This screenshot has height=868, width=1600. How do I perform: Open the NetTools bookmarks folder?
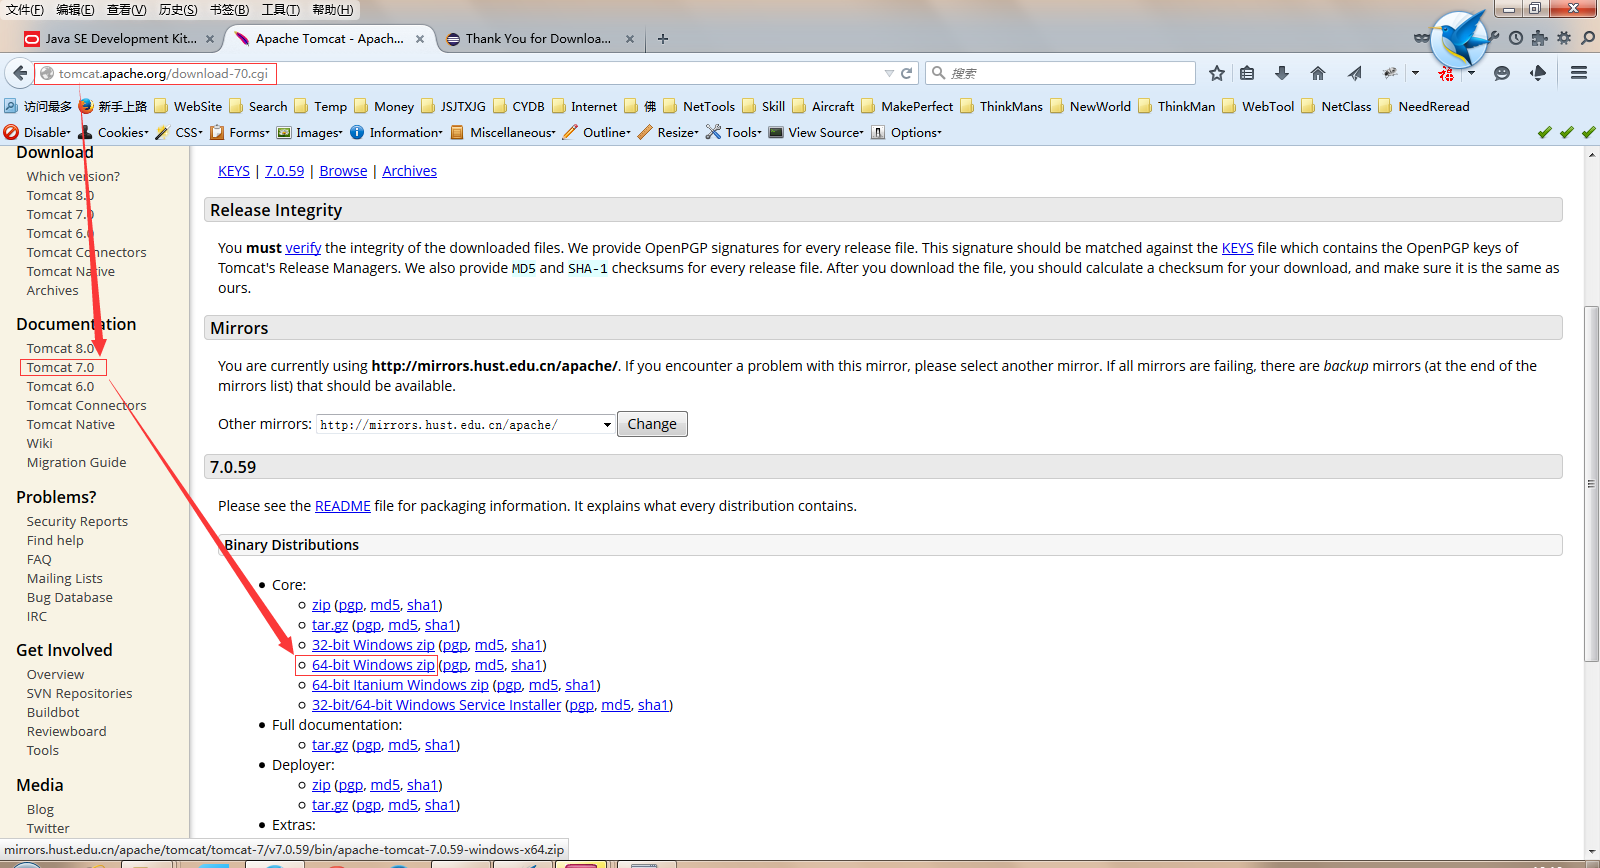tap(699, 106)
